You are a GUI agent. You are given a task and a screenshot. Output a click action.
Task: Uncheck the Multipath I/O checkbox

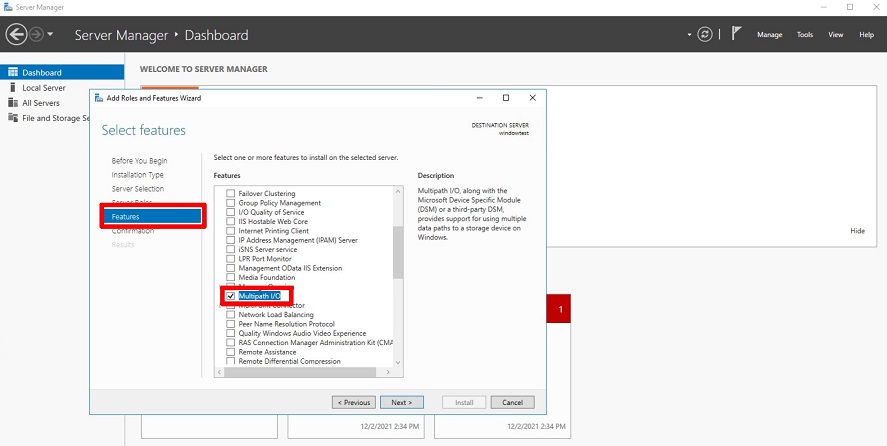pyautogui.click(x=231, y=296)
